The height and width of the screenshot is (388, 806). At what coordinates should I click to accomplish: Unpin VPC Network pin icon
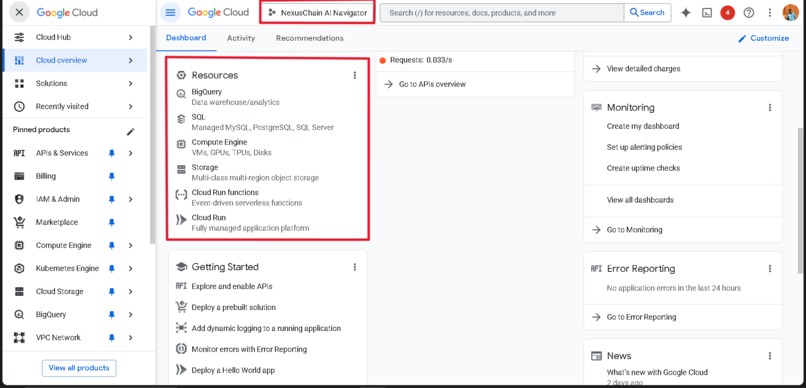[112, 338]
